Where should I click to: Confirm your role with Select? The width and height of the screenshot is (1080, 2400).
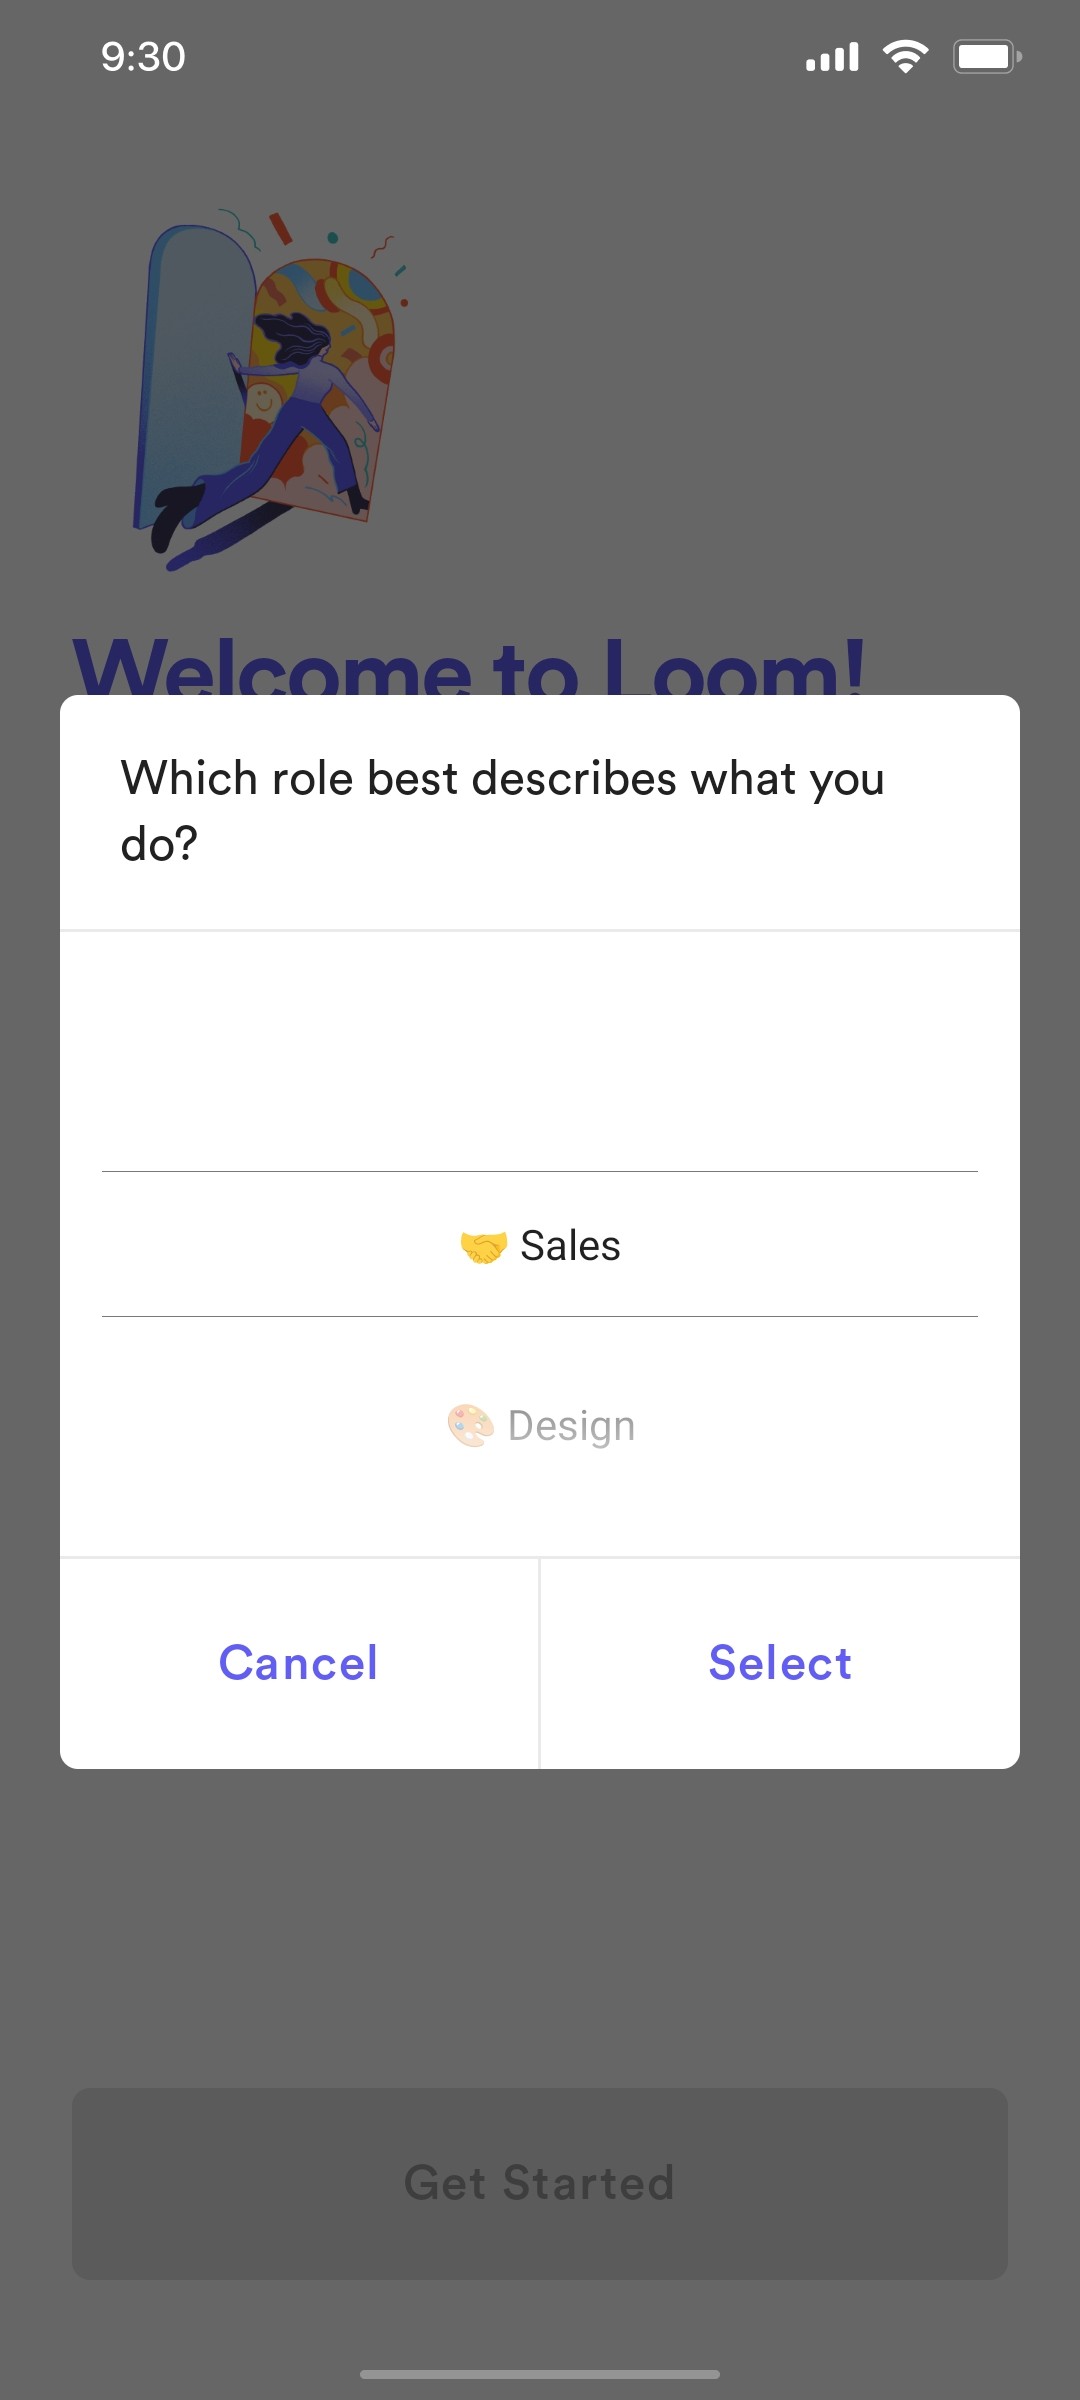click(x=779, y=1662)
